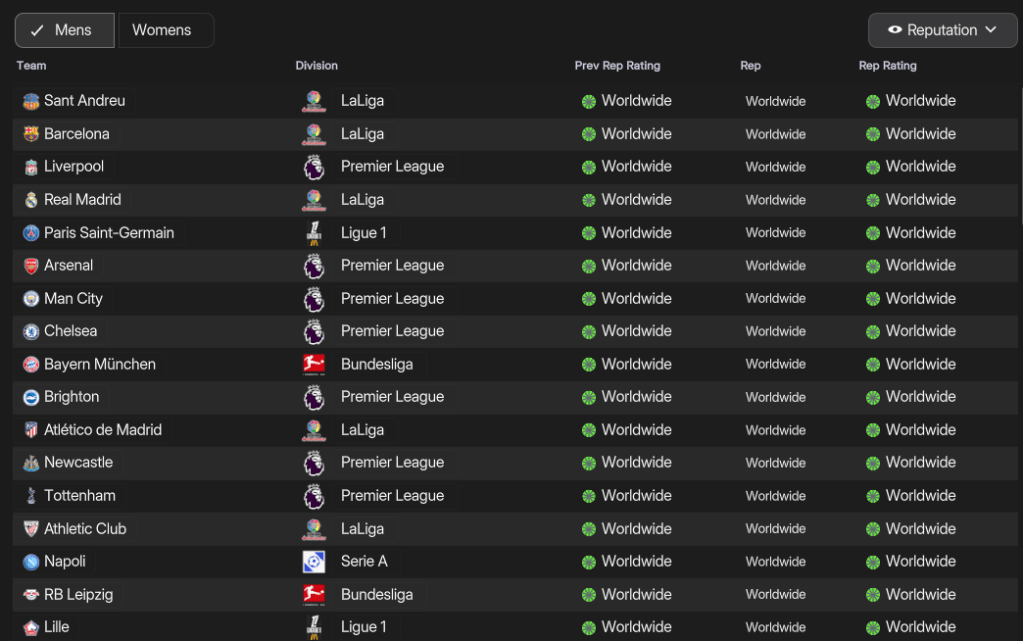
Task: Click the Real Madrid crest icon
Action: (x=31, y=200)
